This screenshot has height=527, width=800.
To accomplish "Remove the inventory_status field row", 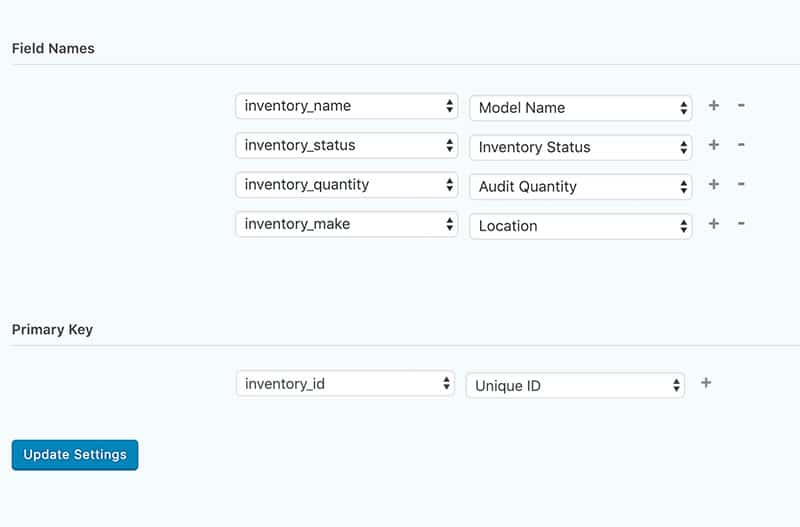I will tap(741, 145).
